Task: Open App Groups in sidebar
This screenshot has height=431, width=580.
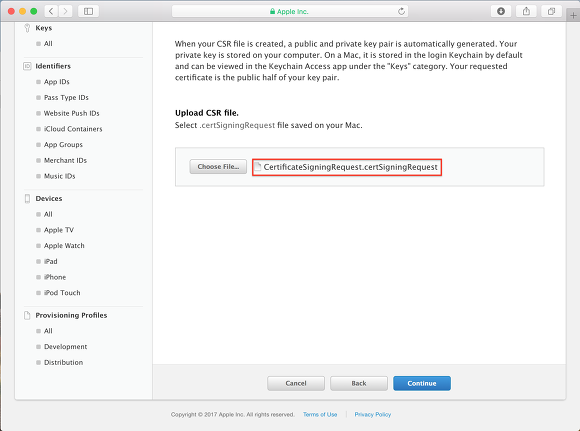Action: 63,145
